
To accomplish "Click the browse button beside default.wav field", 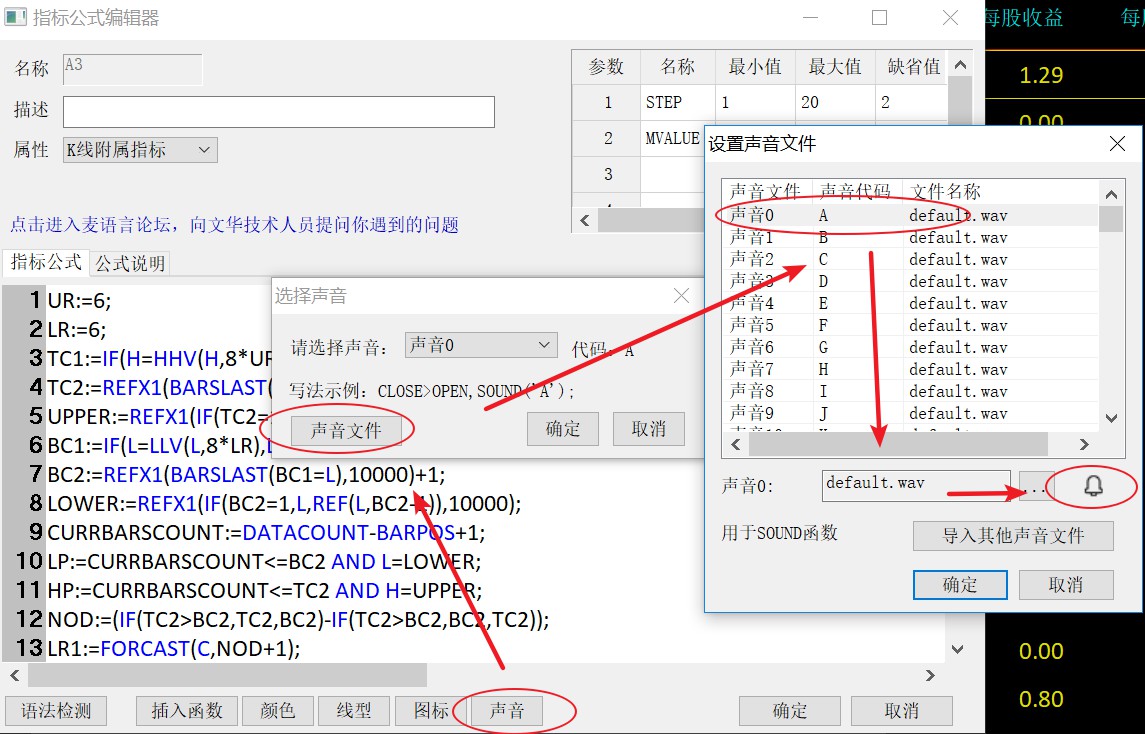I will 1033,487.
